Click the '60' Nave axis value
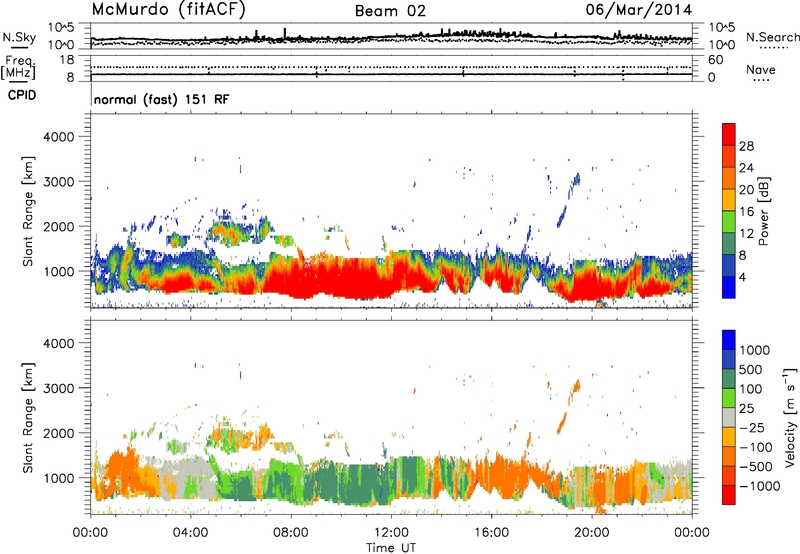The width and height of the screenshot is (800, 554). 715,60
